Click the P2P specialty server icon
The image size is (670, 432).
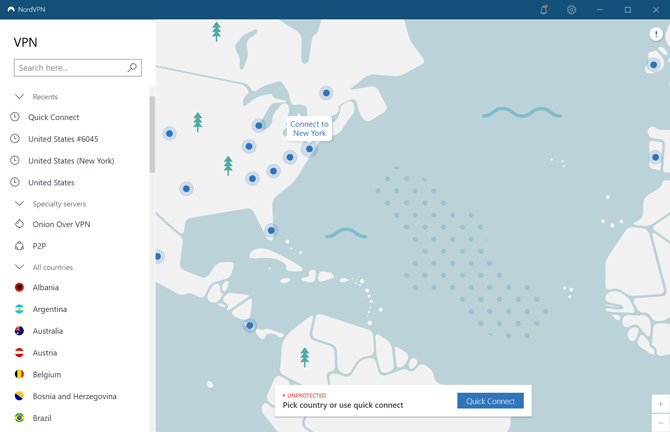19,246
